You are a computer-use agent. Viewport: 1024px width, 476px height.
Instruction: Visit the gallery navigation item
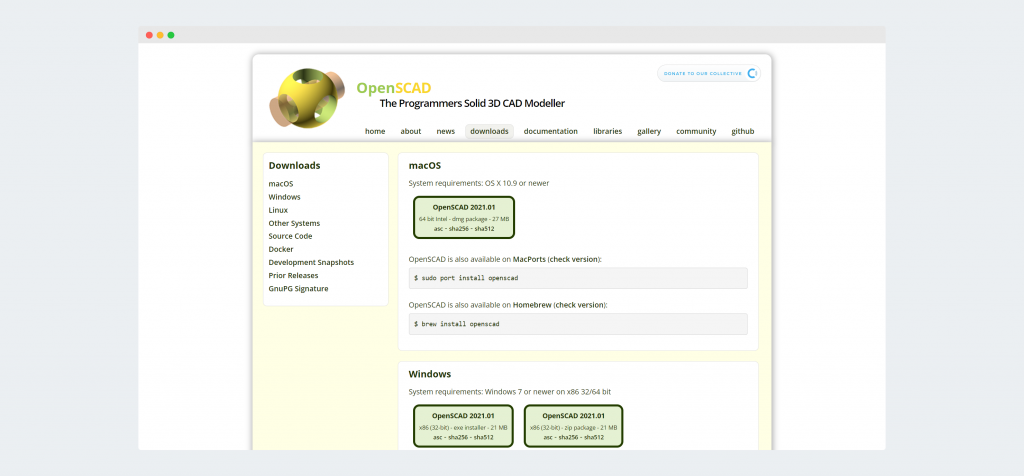point(649,131)
